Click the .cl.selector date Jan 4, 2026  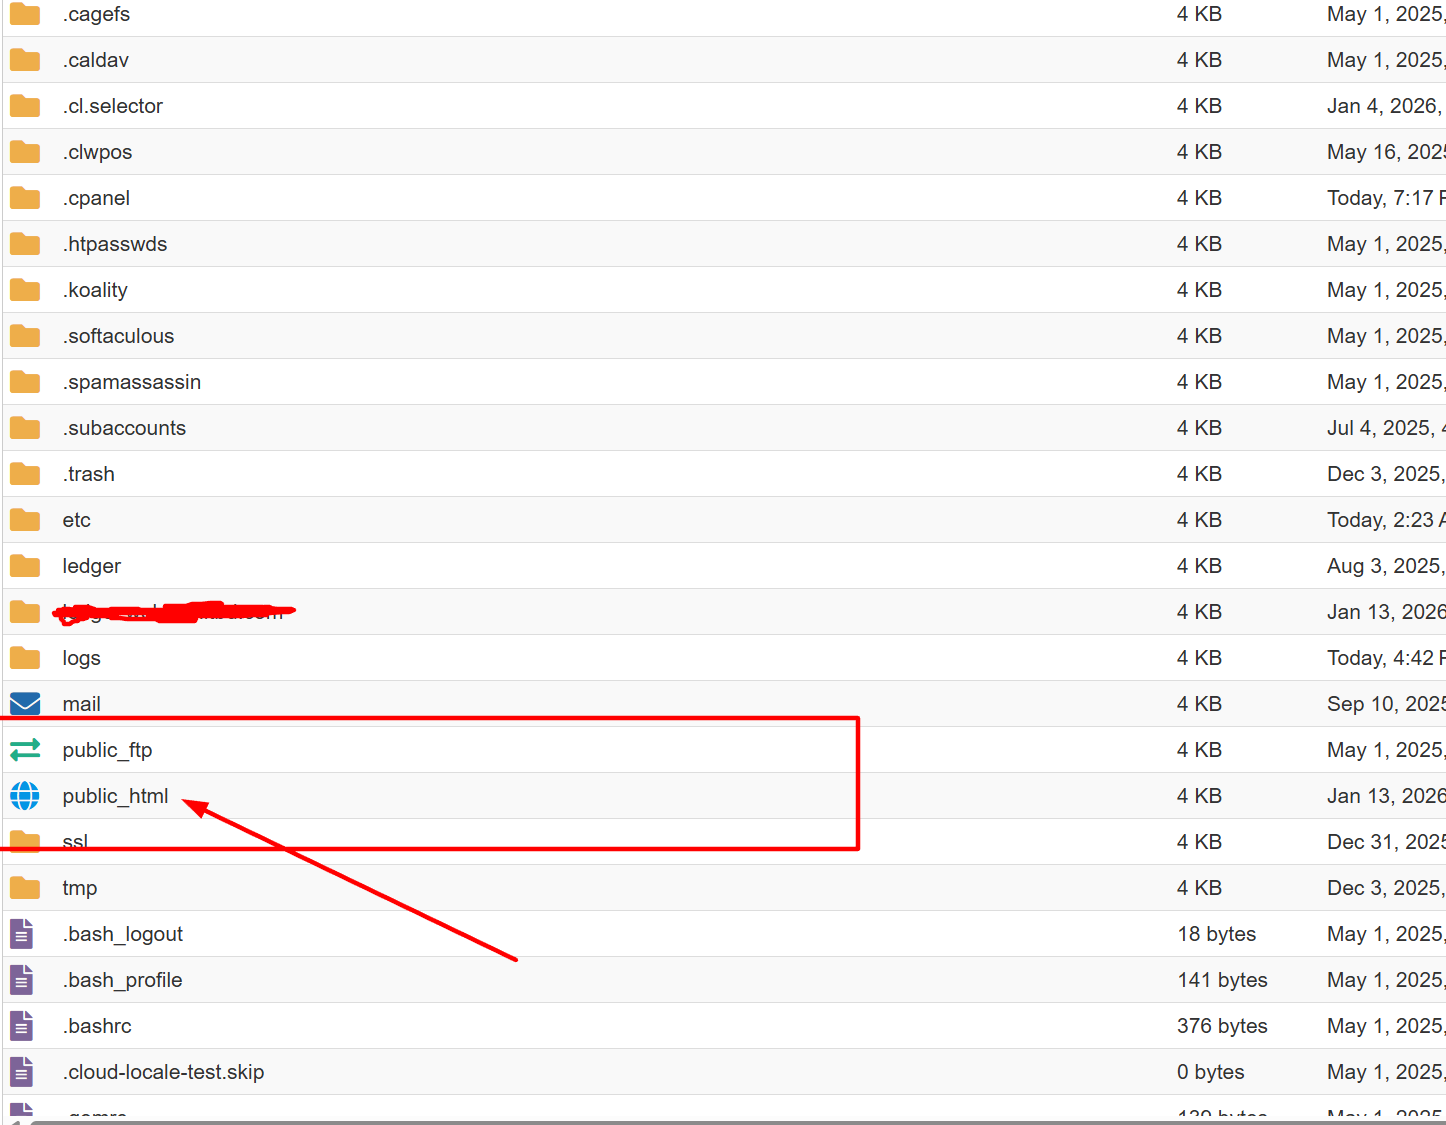(1386, 106)
